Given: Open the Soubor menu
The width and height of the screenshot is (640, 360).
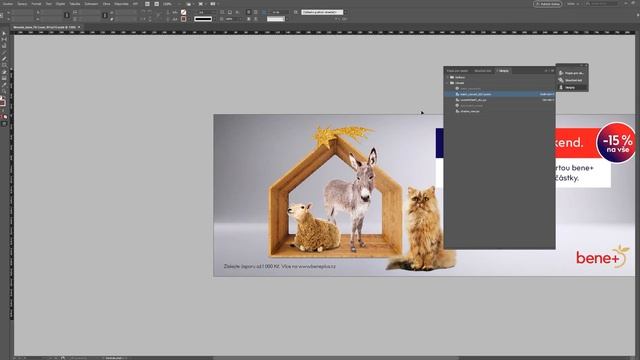Looking at the screenshot, I should [8, 4].
